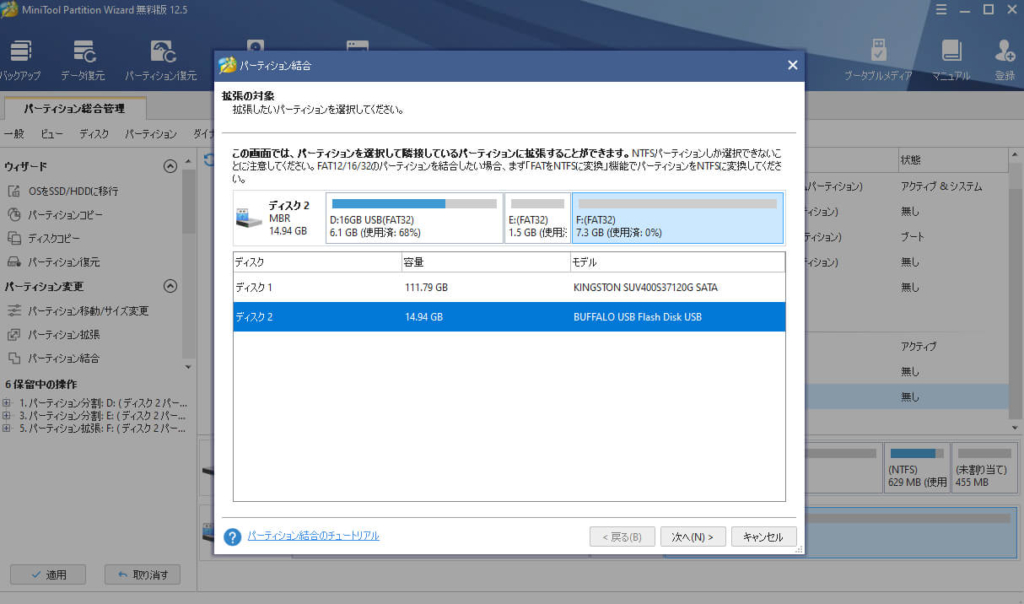Open the パーティション結合のチュートリアル link

(313, 535)
